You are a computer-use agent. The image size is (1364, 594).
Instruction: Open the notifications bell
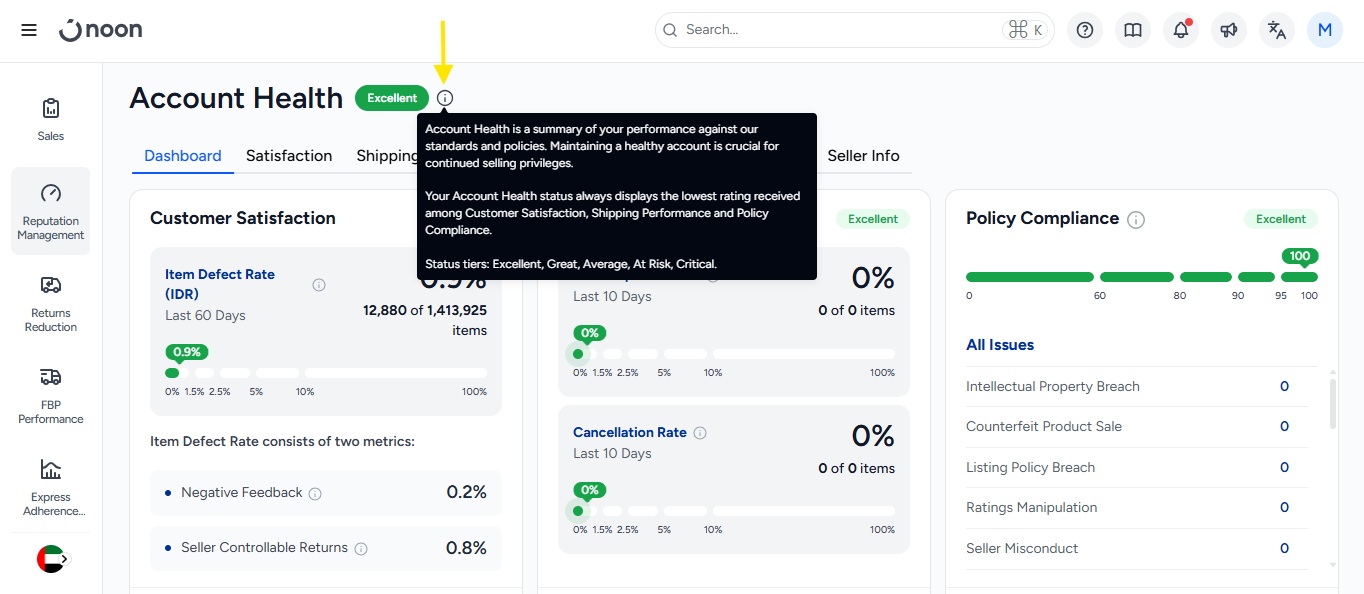(x=1181, y=30)
